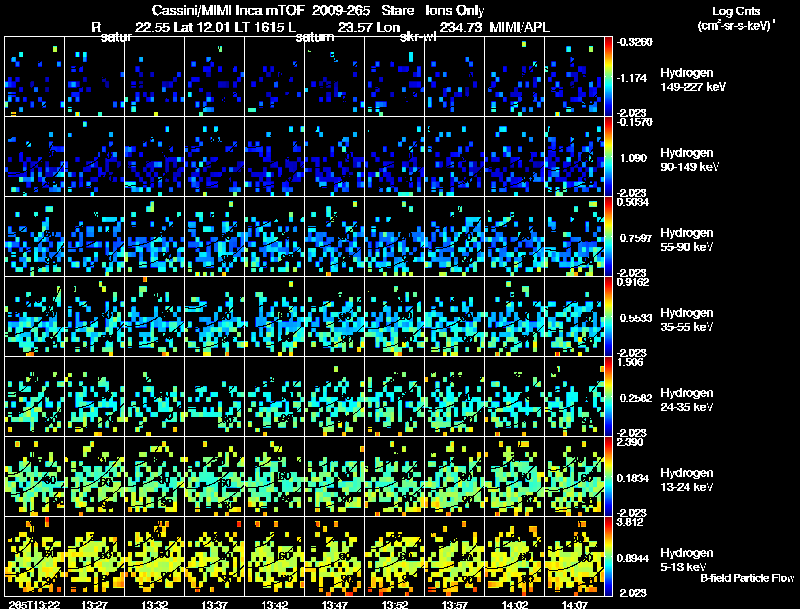This screenshot has width=800, height=609.
Task: Select the 90-149 keV panel at 13:57
Action: point(455,157)
